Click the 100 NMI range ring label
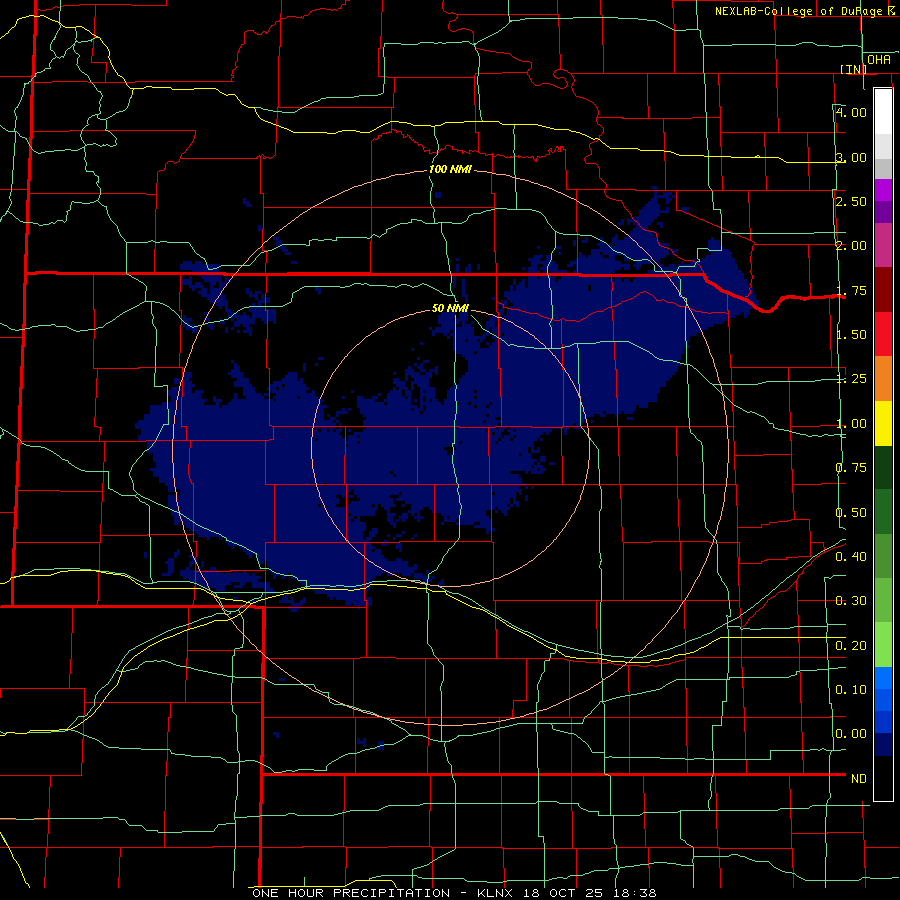 450,169
